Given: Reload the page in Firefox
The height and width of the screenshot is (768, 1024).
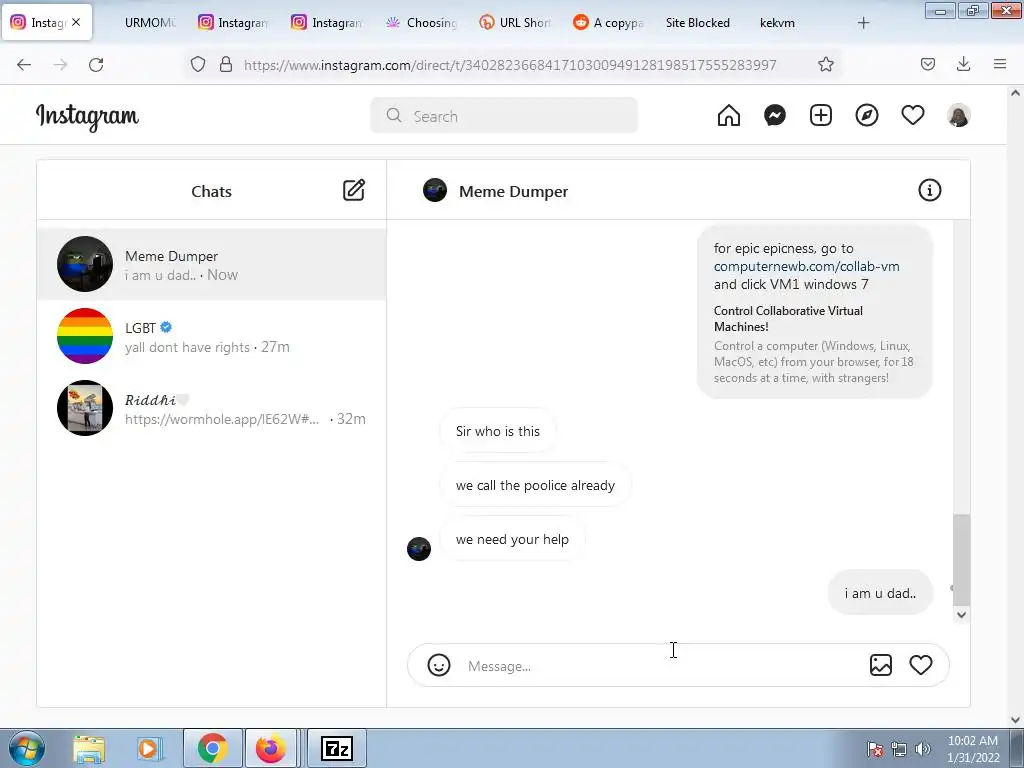Looking at the screenshot, I should [96, 64].
